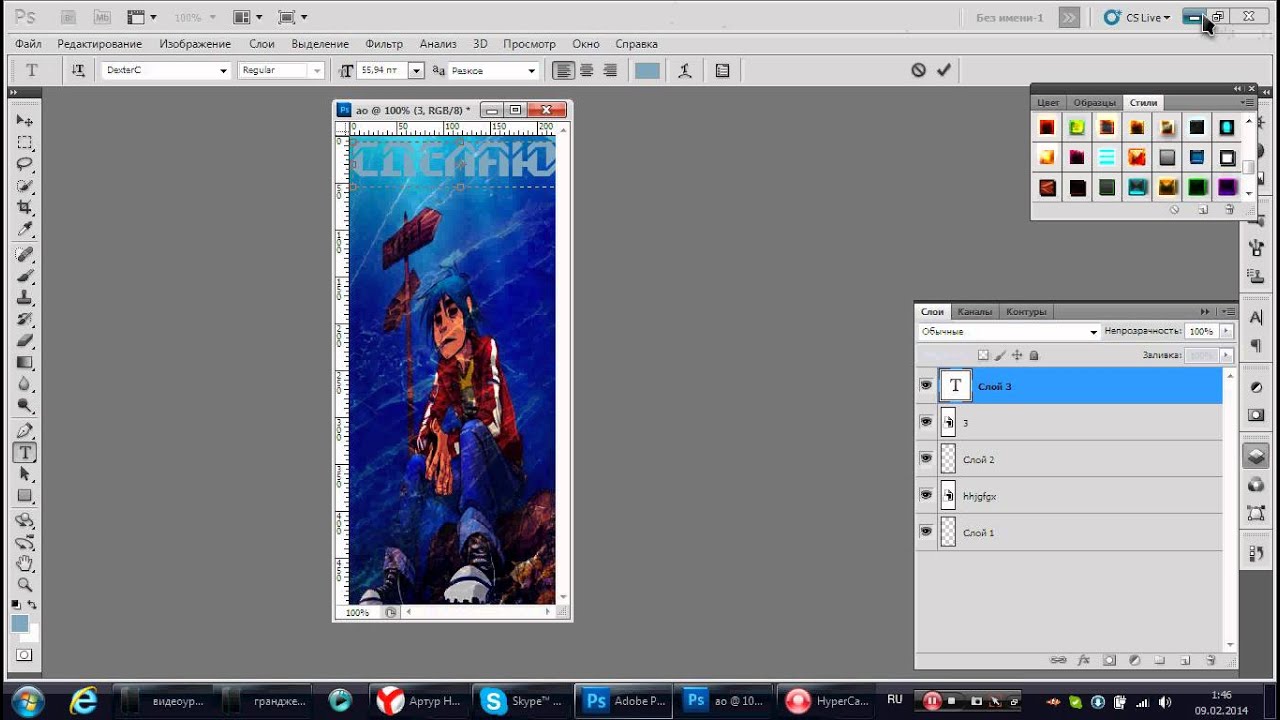Open the arrange documents dropdown
The image size is (1280, 720).
[247, 17]
